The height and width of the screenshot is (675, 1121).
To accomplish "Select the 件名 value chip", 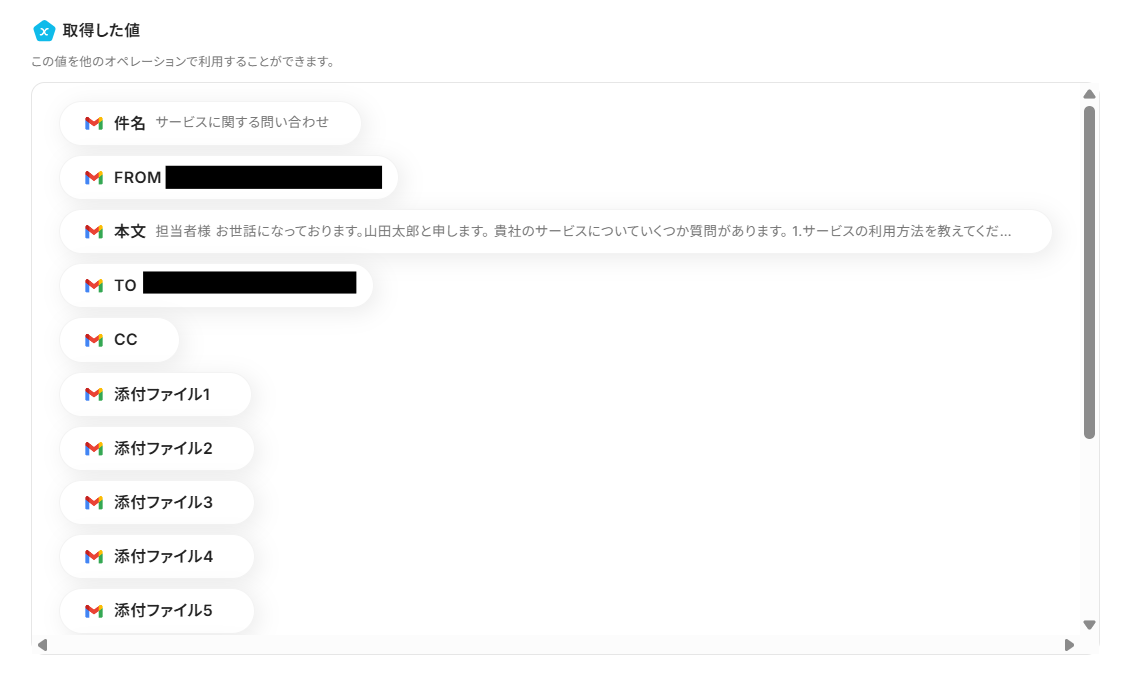I will [210, 123].
